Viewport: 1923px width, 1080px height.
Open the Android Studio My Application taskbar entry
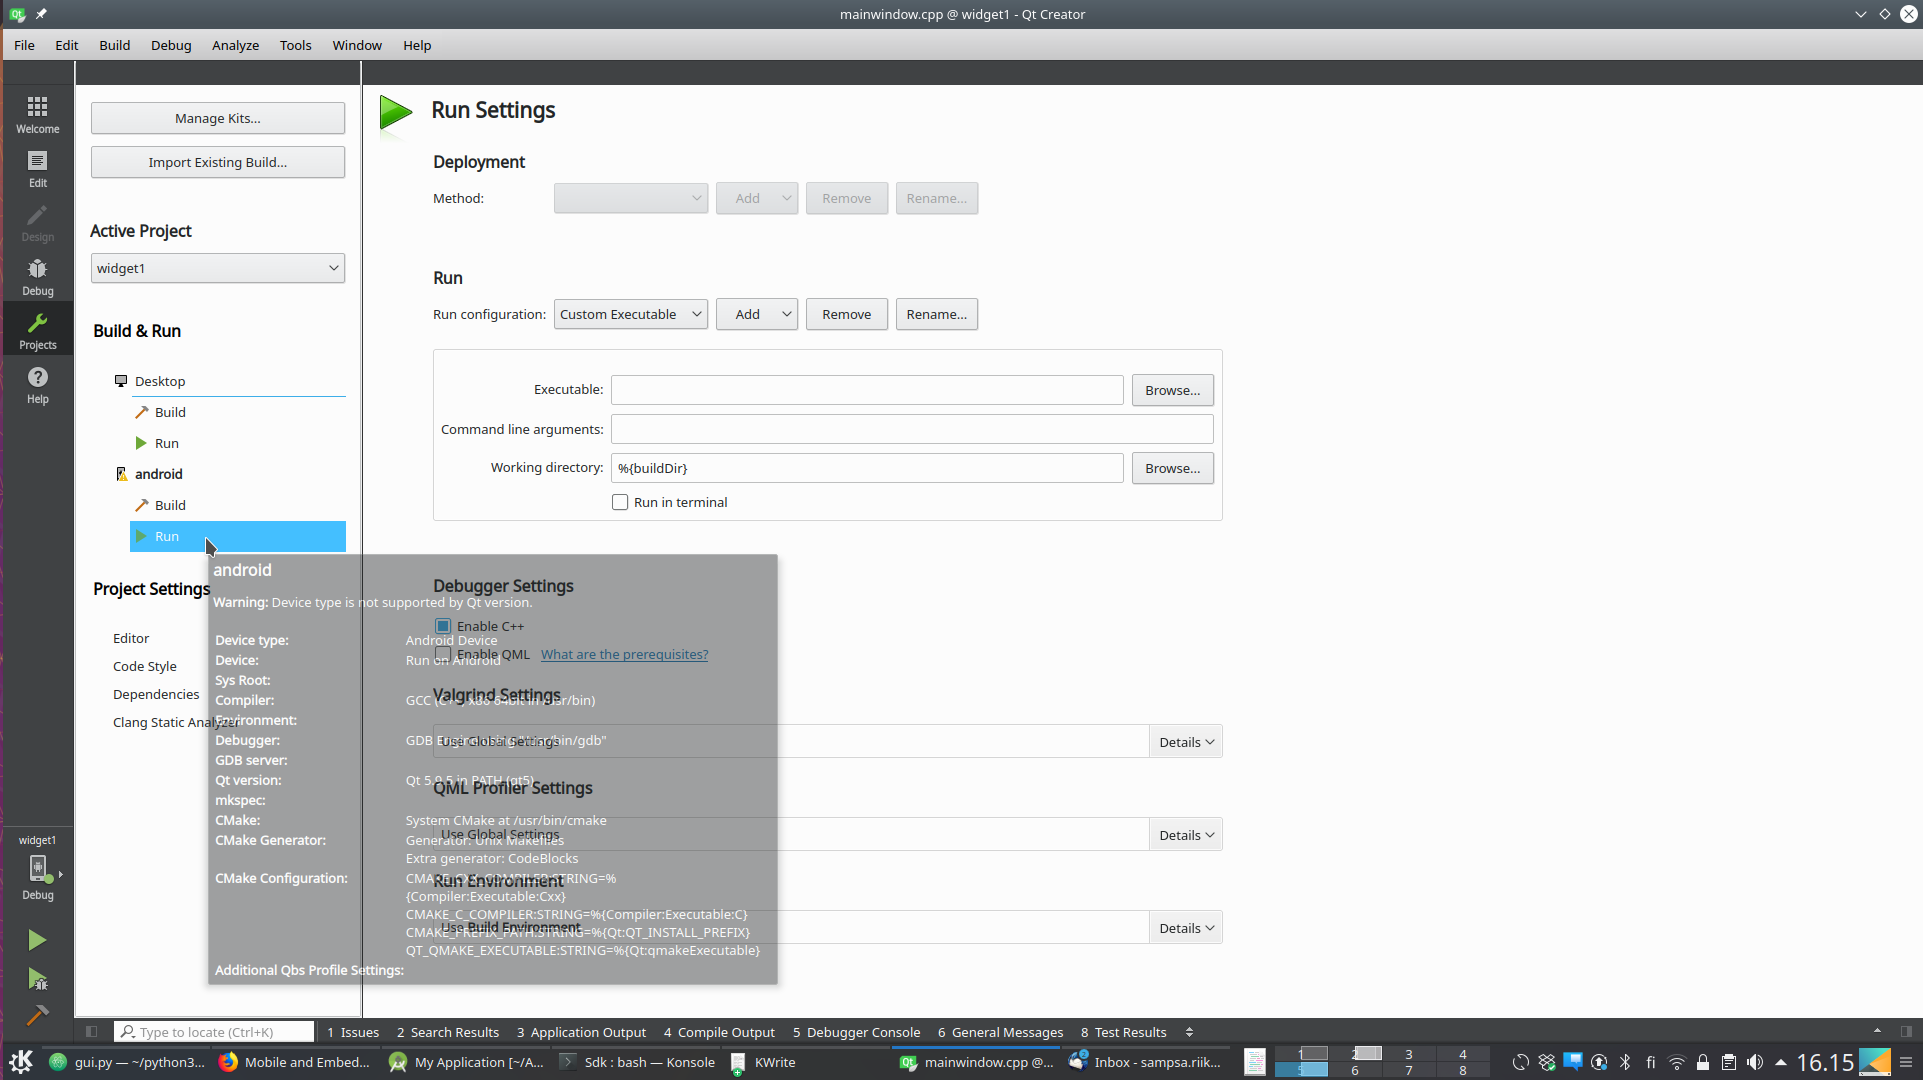466,1062
